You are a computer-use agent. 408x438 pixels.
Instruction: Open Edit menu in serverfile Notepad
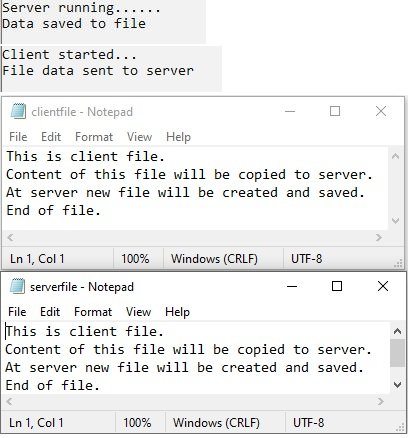click(x=50, y=312)
